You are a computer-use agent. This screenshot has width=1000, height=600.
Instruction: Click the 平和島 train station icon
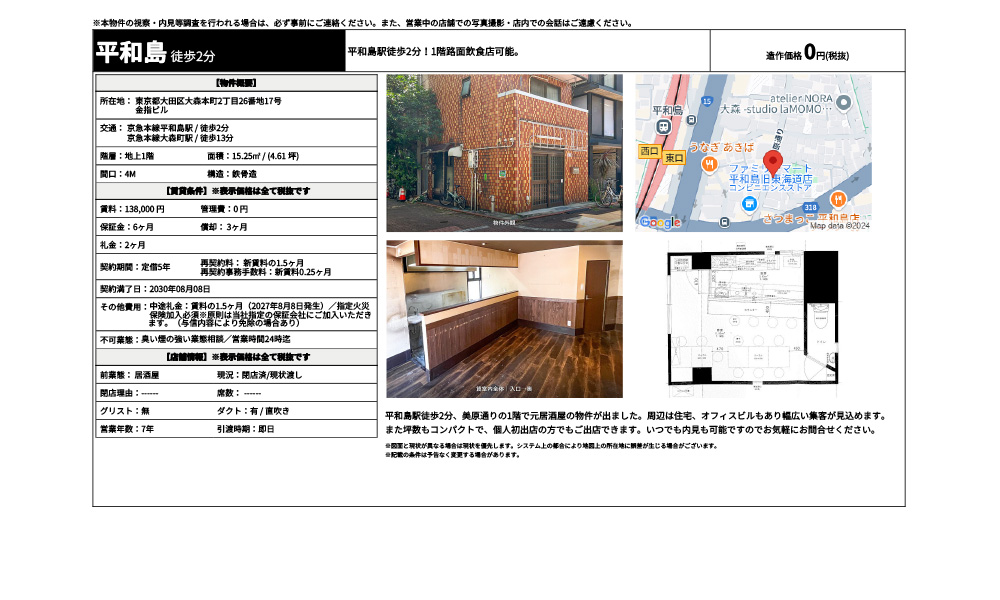pyautogui.click(x=663, y=126)
